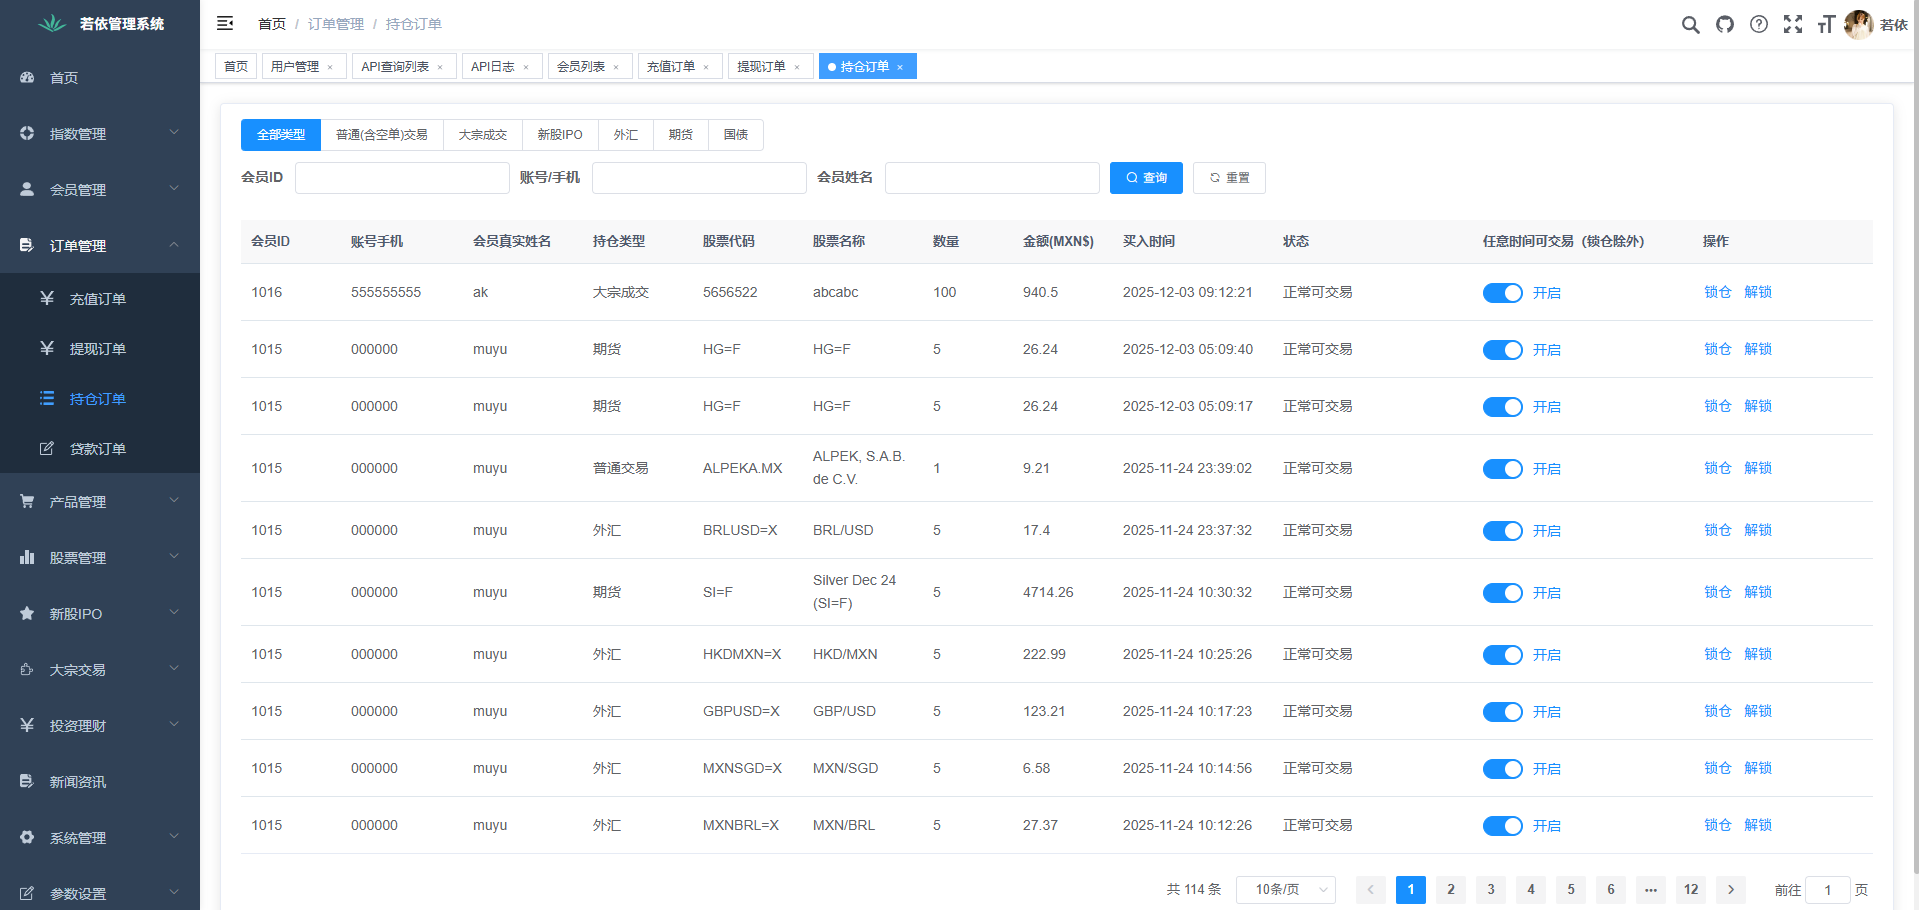Click 锁仓 link for GBP/USD row
Image resolution: width=1919 pixels, height=910 pixels.
(x=1717, y=711)
